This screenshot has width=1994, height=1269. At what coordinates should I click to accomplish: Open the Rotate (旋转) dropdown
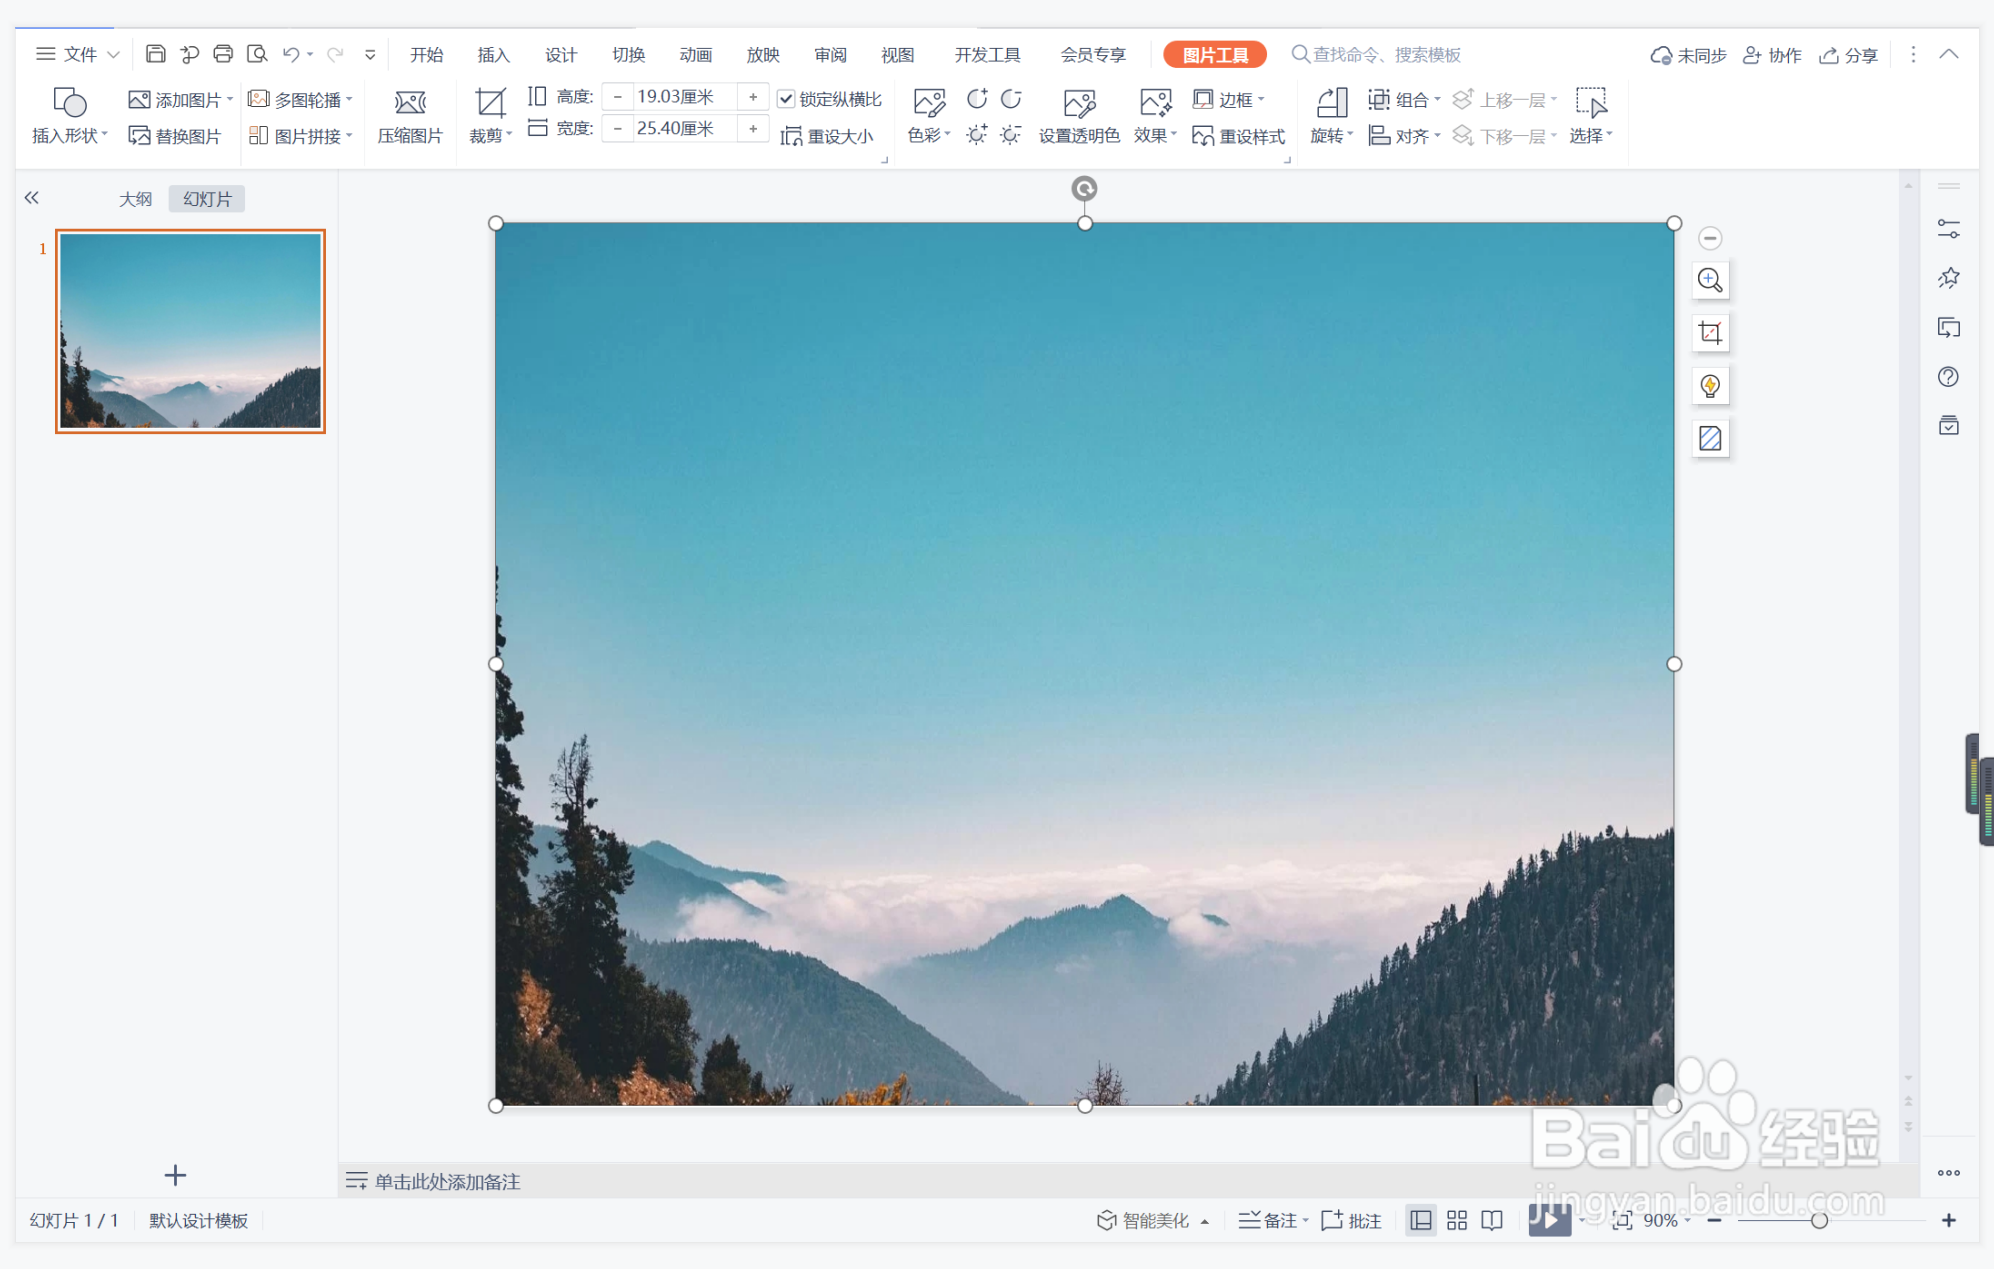(x=1331, y=135)
